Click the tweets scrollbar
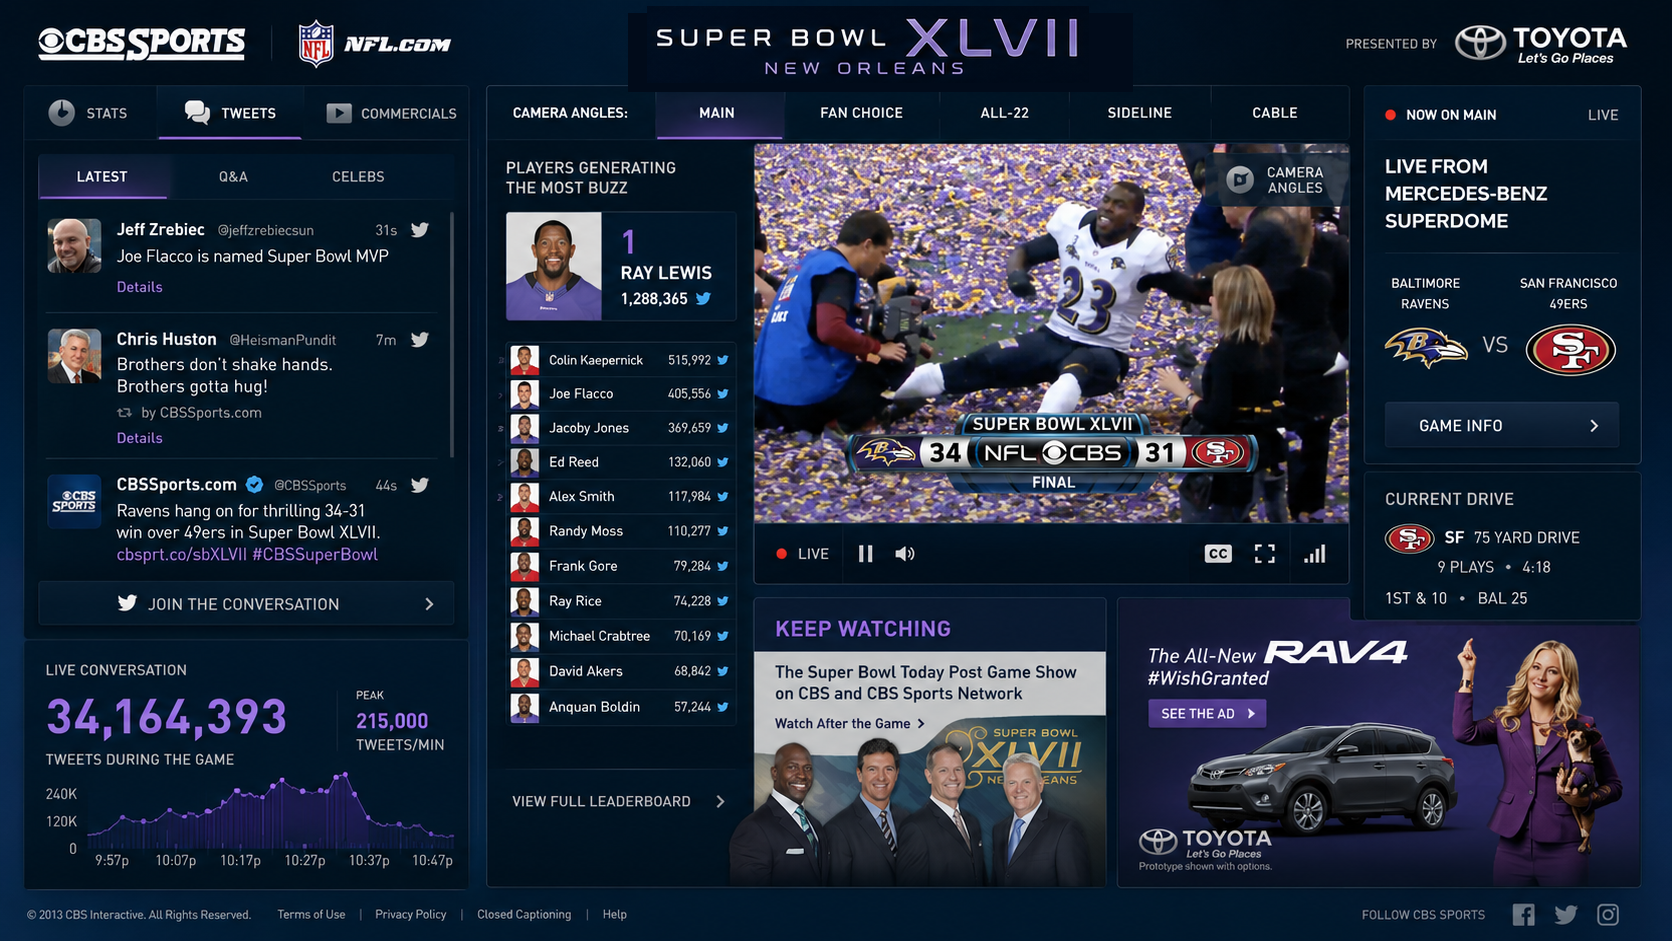Screen dimensions: 1672x941 pos(452,335)
